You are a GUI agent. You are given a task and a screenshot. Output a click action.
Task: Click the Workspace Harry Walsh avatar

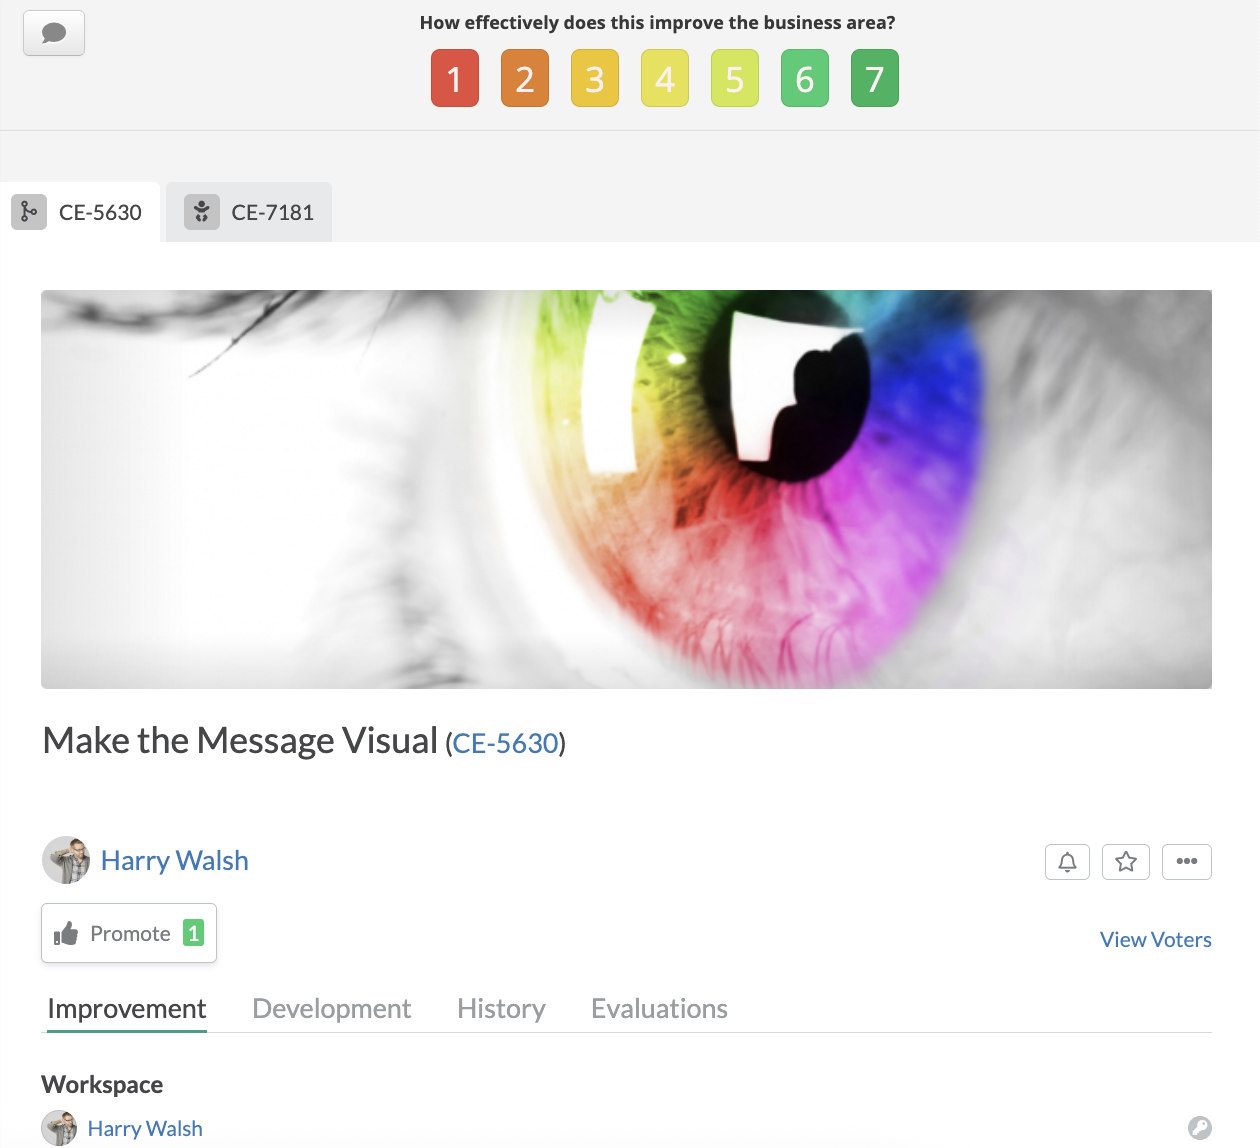coord(59,1128)
